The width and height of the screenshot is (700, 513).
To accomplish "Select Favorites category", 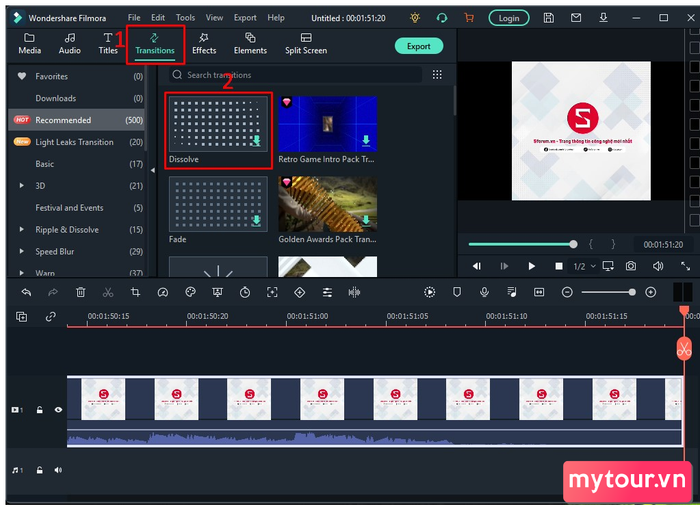I will point(76,76).
